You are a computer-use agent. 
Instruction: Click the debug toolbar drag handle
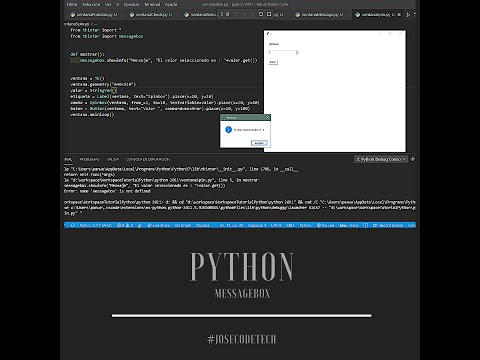(221, 14)
